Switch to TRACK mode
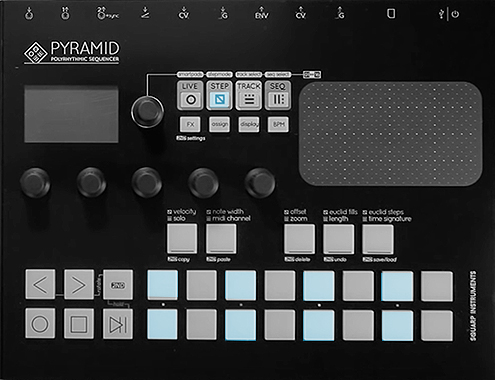Screen dimensions: 495x380 point(249,95)
